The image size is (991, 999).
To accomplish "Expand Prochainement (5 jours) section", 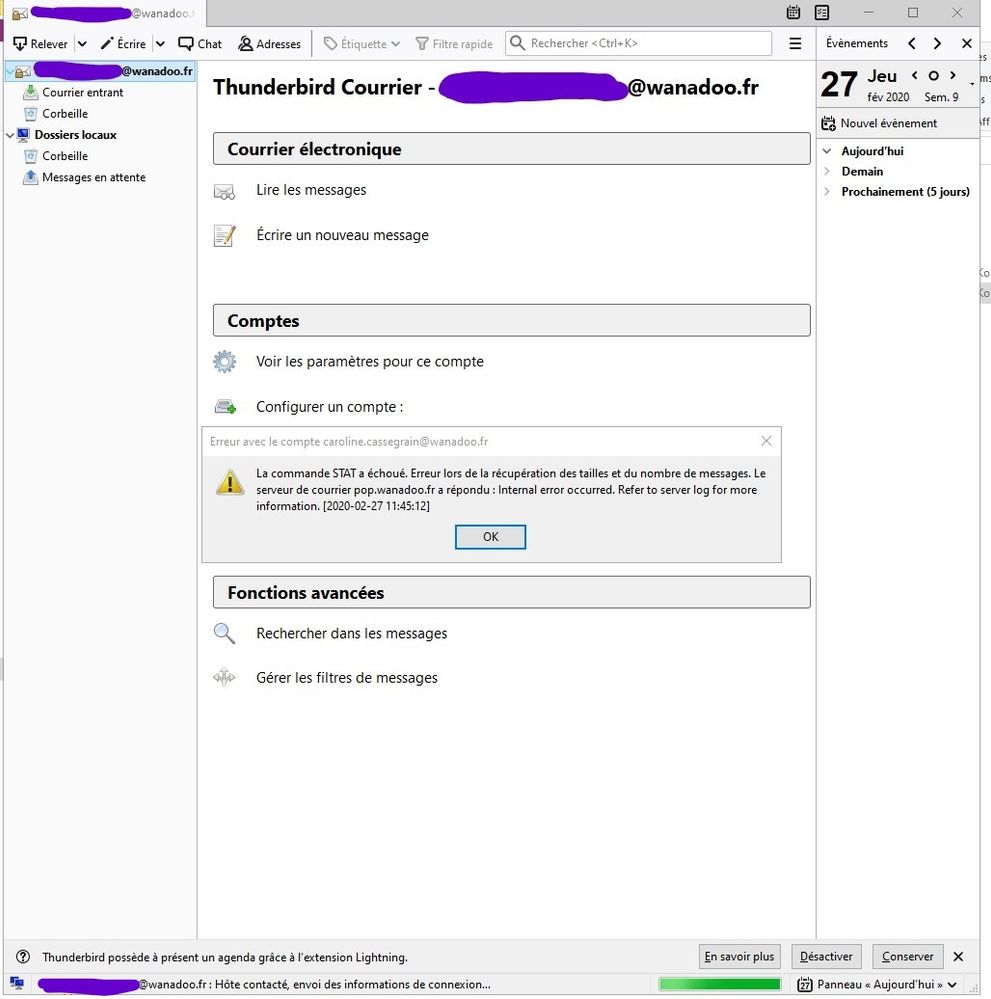I will coord(827,192).
